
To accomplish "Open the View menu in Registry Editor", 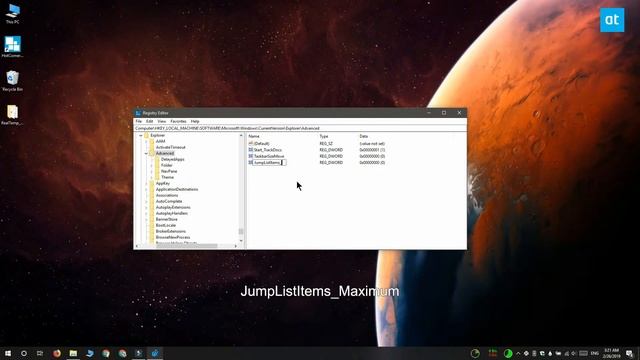I will pyautogui.click(x=162, y=121).
